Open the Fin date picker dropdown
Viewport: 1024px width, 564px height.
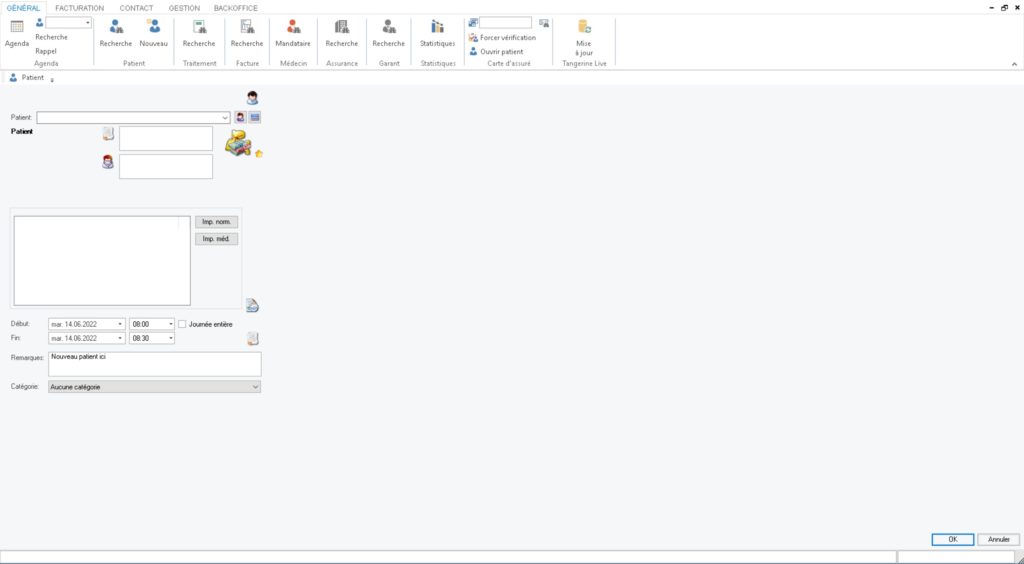[120, 339]
